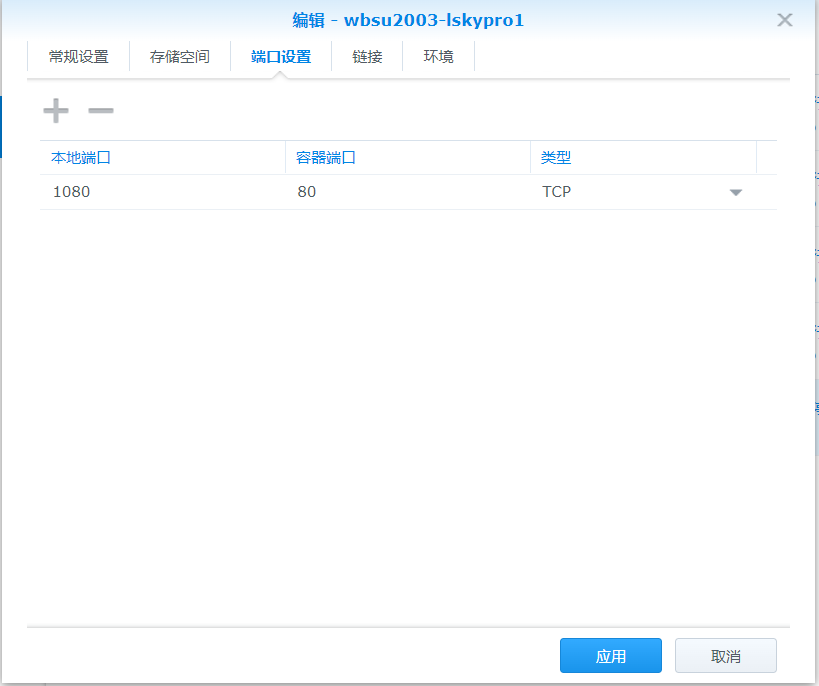The height and width of the screenshot is (686, 819).
Task: Switch to the 常规设置 tab
Action: [x=78, y=57]
